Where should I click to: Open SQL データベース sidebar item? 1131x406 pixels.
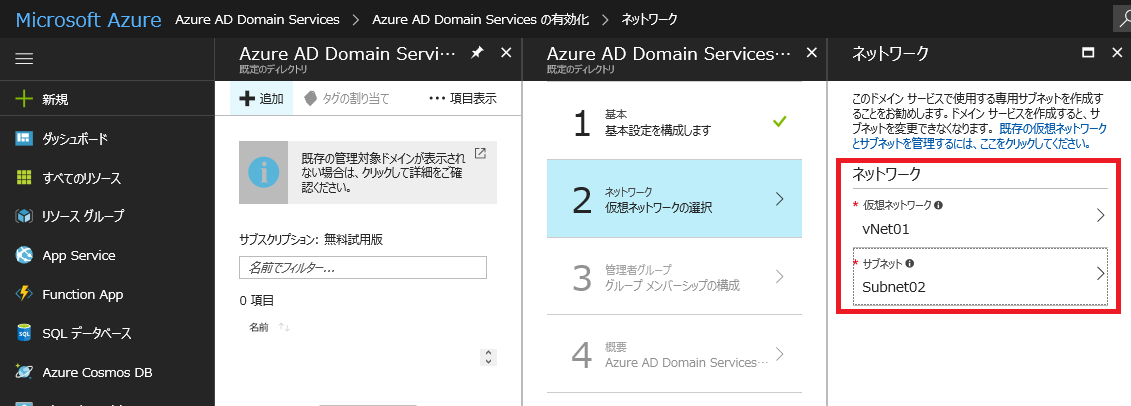[107, 333]
